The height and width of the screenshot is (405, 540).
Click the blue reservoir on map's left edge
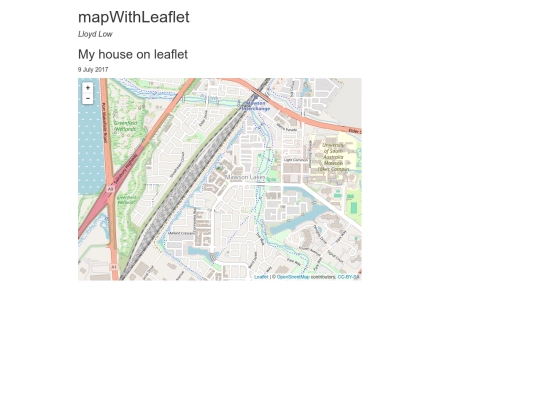(90, 138)
